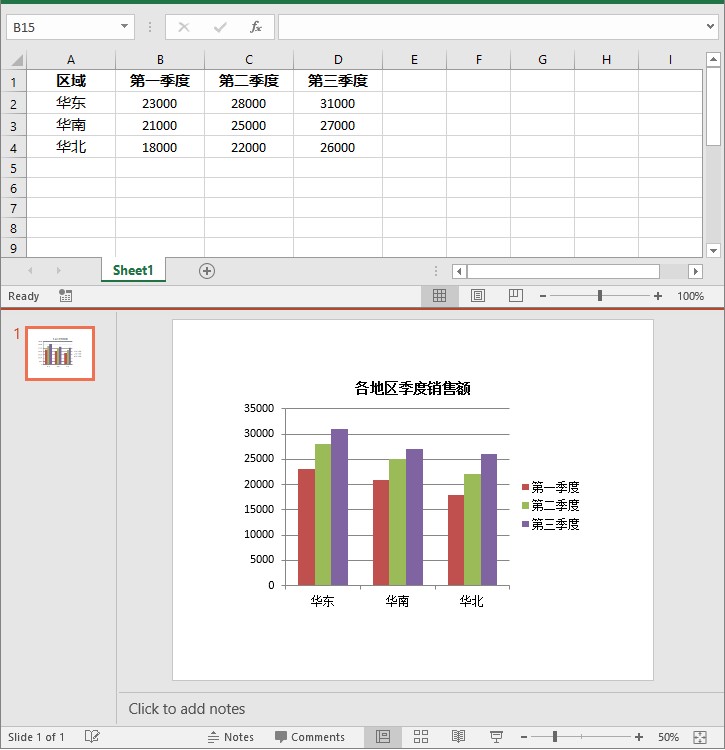
Task: Click header cell 第二季度
Action: 249,81
